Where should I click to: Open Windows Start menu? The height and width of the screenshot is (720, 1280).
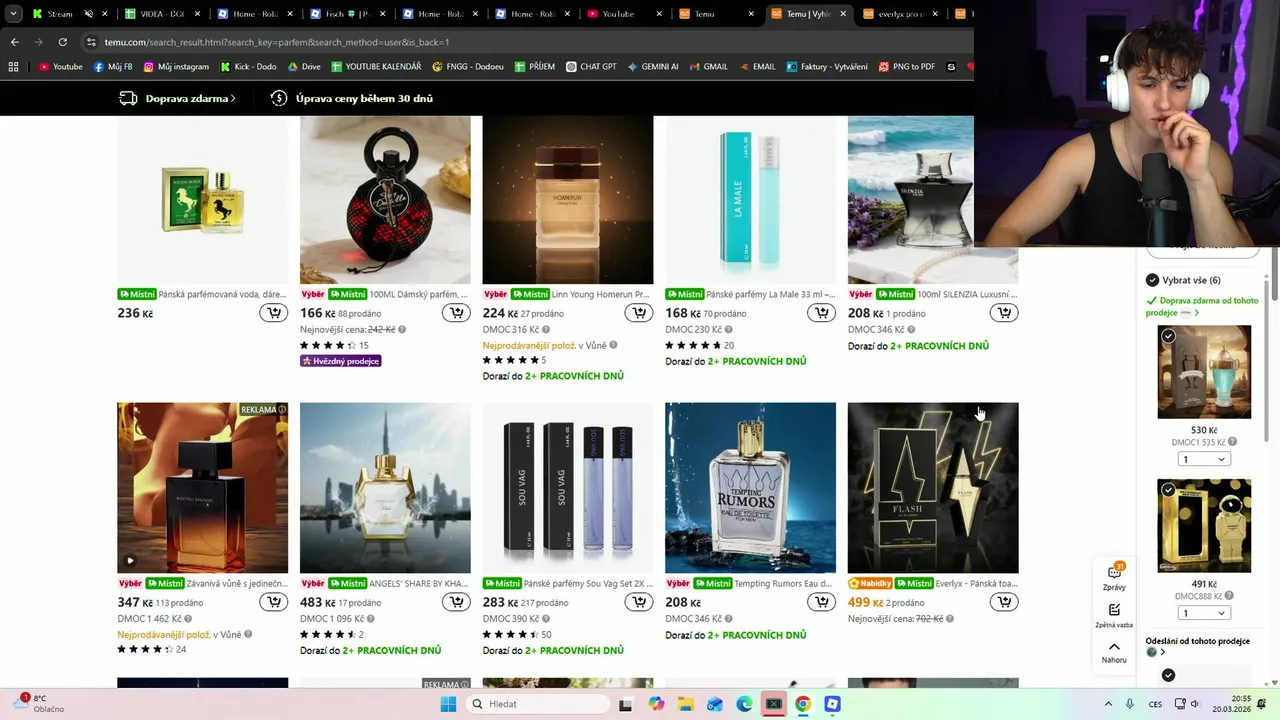[448, 704]
